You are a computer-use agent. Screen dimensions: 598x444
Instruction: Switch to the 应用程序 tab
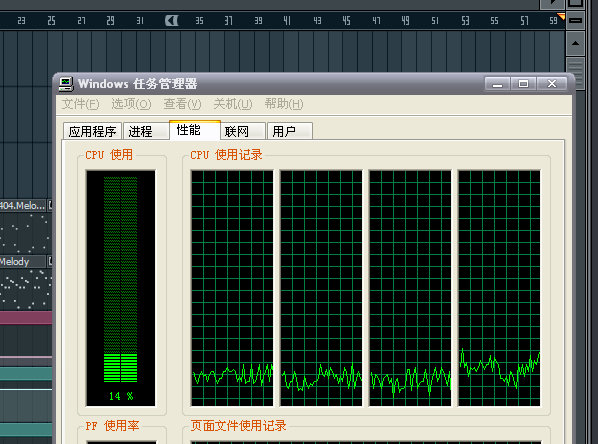point(92,131)
